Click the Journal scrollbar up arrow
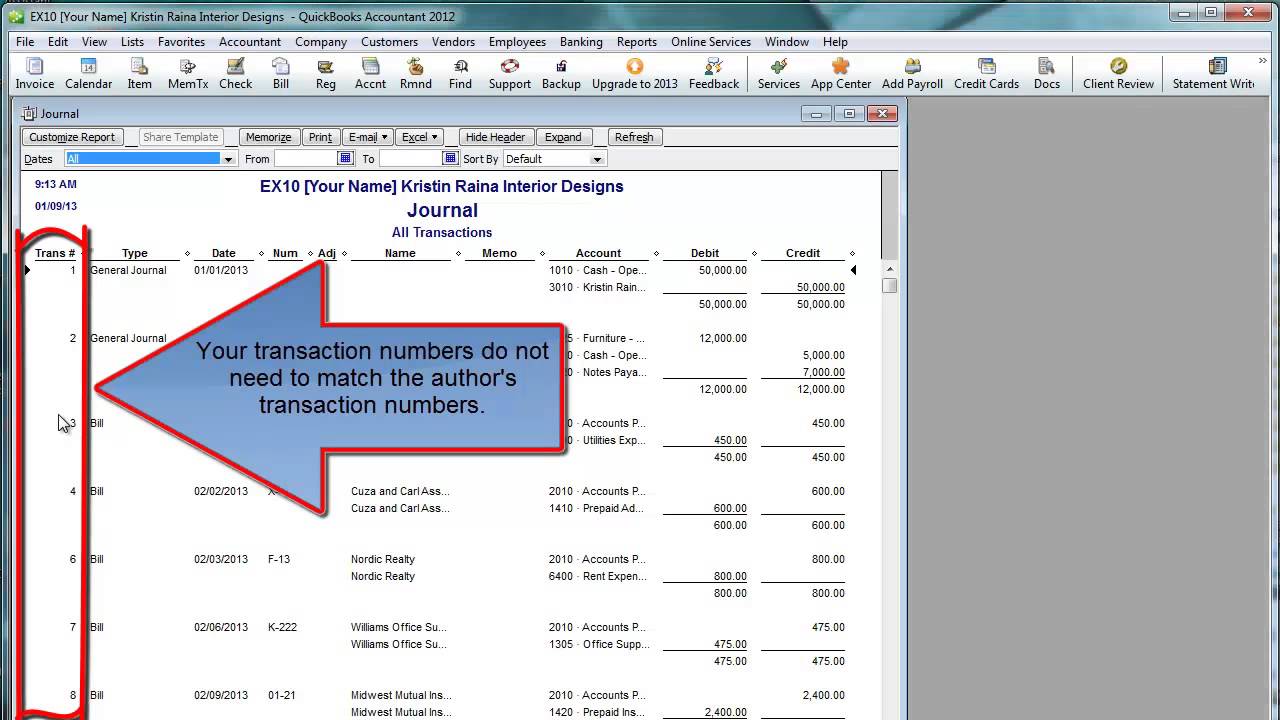The width and height of the screenshot is (1280, 720). 889,269
